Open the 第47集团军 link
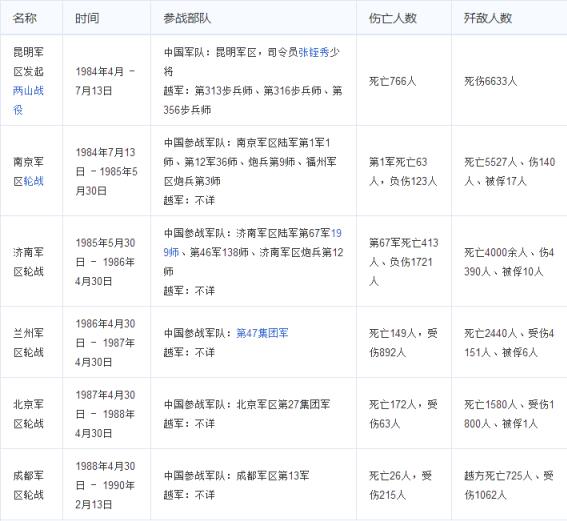Viewport: 567px width, 521px height. (x=262, y=333)
